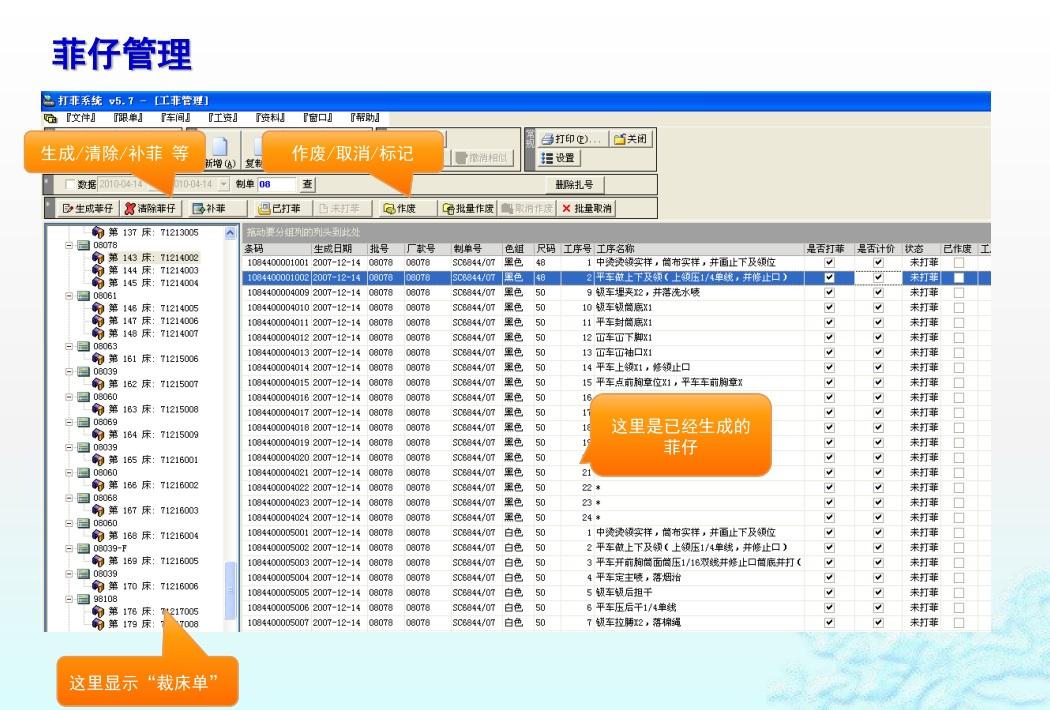Collapse the 98108 tree node

[x=68, y=599]
